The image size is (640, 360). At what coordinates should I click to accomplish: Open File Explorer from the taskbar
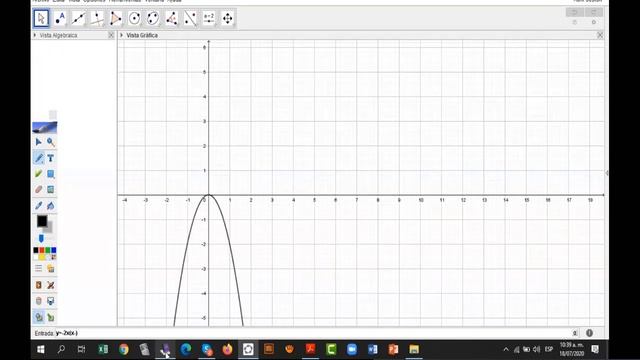point(414,349)
